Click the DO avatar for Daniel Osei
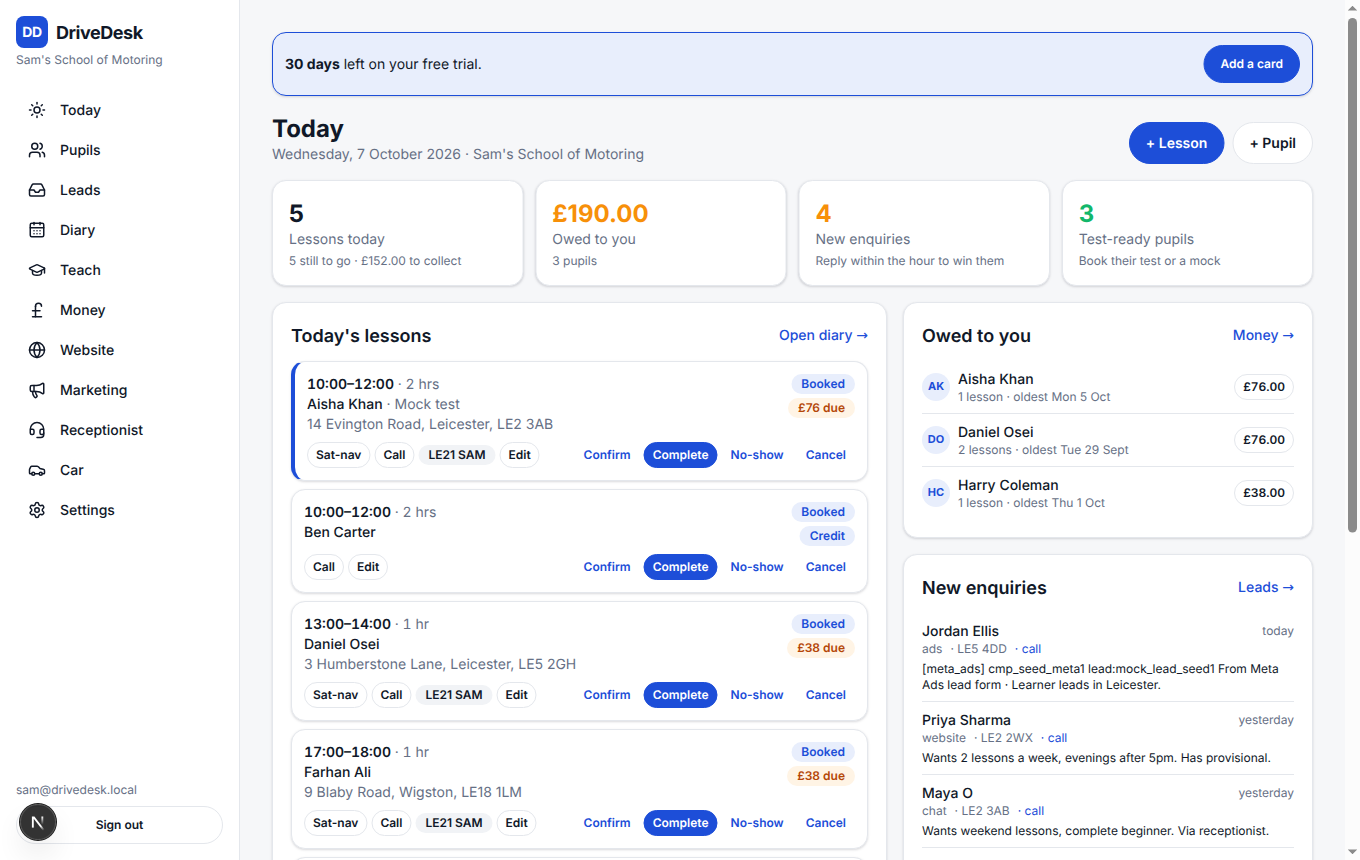The width and height of the screenshot is (1360, 860). [936, 440]
